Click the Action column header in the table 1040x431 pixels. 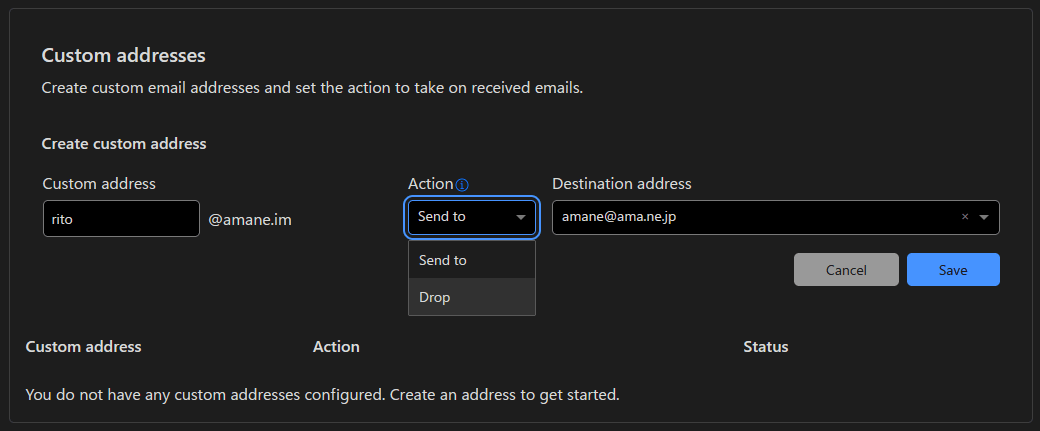(x=336, y=347)
